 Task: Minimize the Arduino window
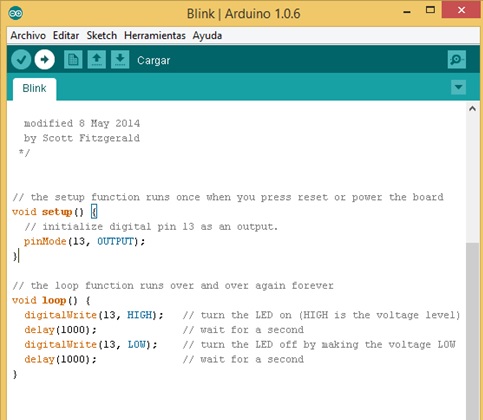pos(407,11)
